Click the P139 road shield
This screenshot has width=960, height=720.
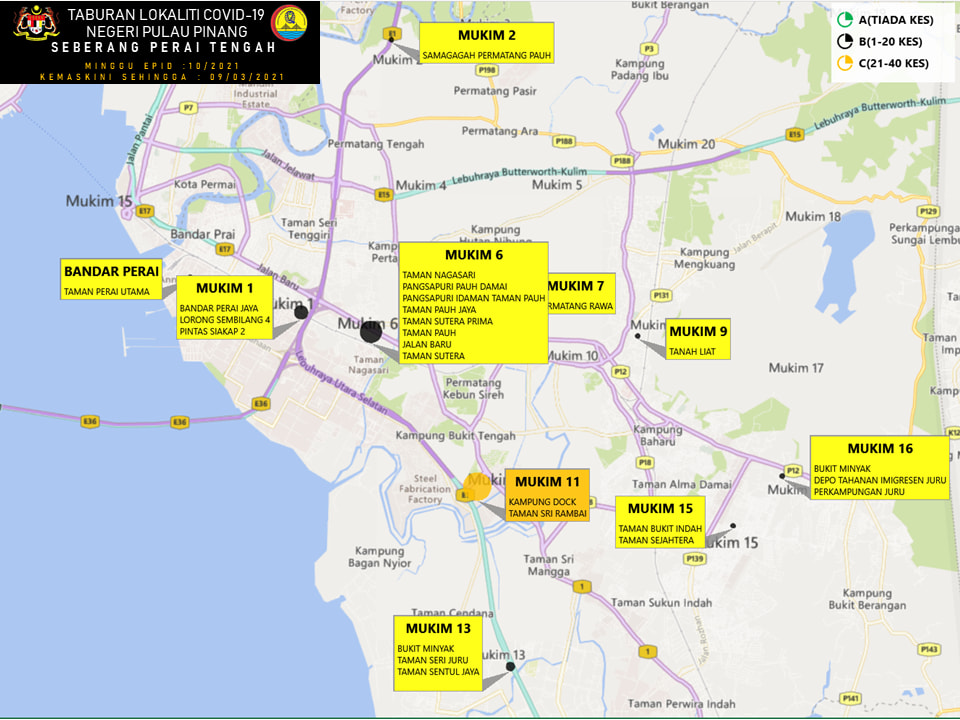click(695, 558)
